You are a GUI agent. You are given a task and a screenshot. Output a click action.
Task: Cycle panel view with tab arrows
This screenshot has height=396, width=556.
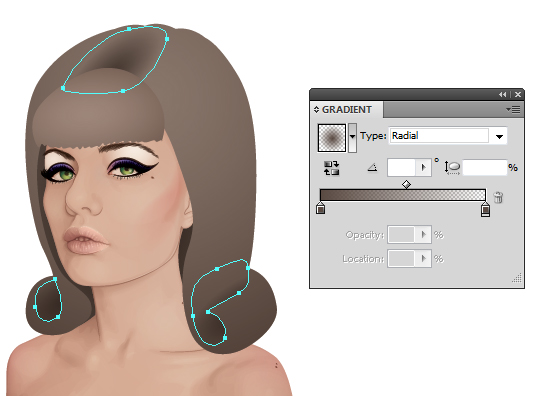(317, 110)
